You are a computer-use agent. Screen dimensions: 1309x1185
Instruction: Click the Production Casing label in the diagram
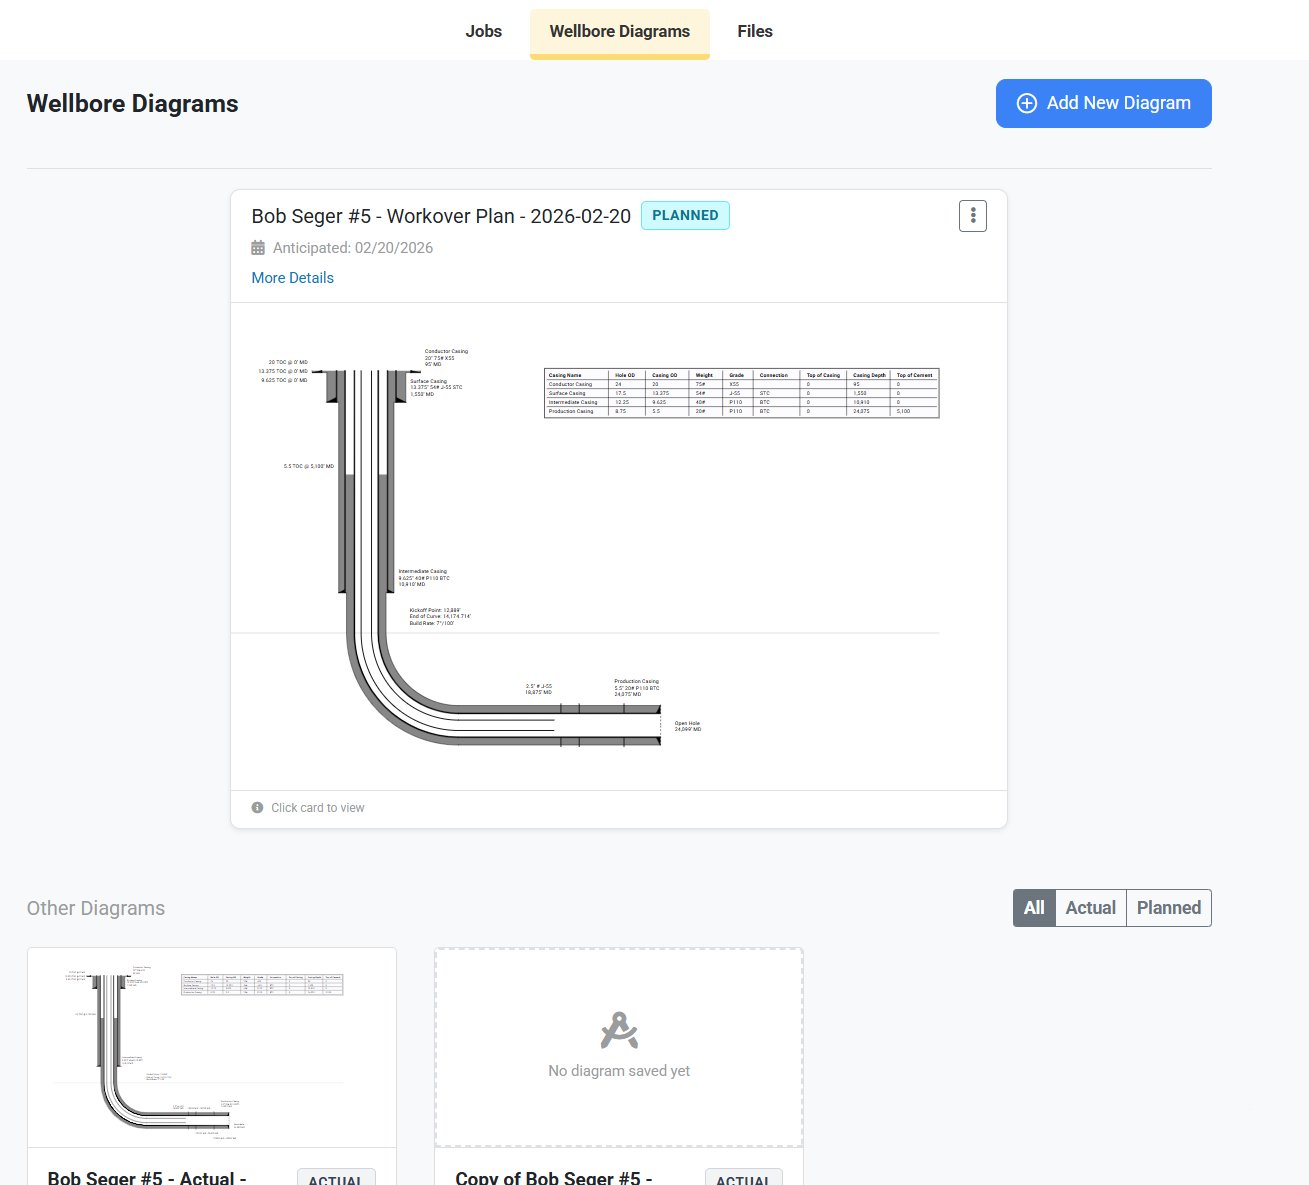click(x=637, y=688)
